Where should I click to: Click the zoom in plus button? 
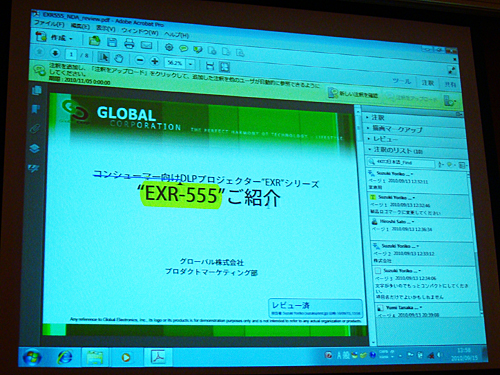click(x=155, y=61)
